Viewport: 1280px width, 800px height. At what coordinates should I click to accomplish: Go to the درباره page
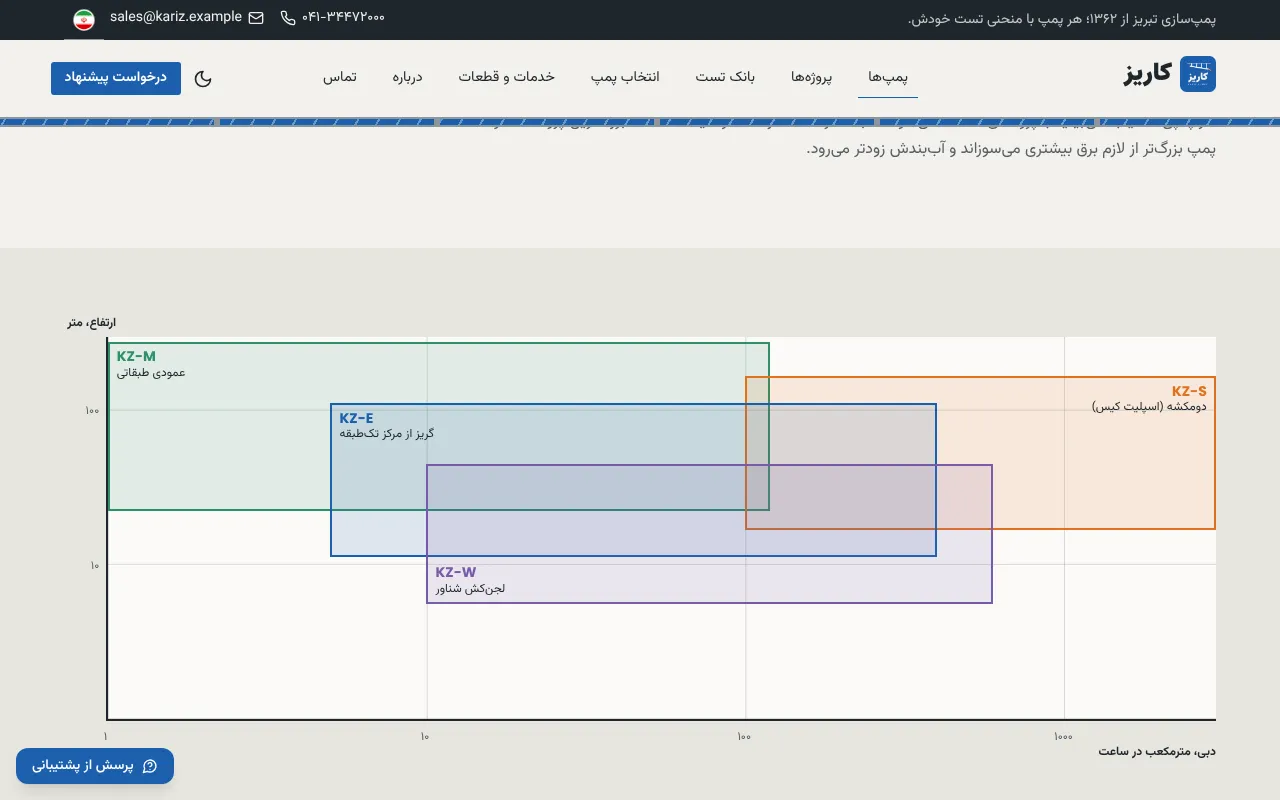click(407, 77)
